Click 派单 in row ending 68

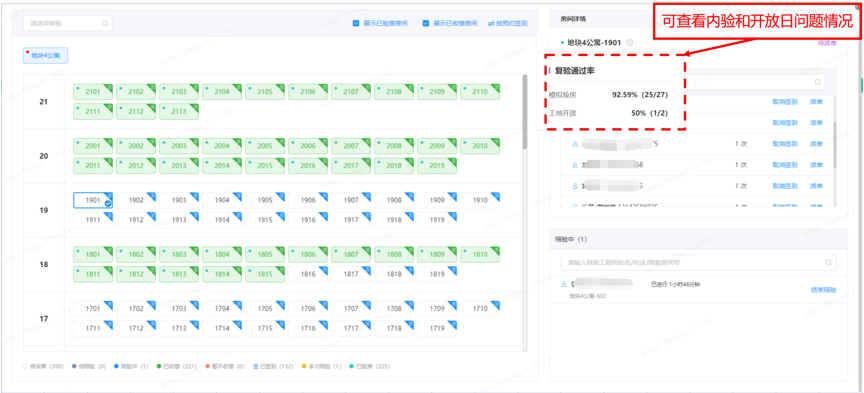(816, 165)
